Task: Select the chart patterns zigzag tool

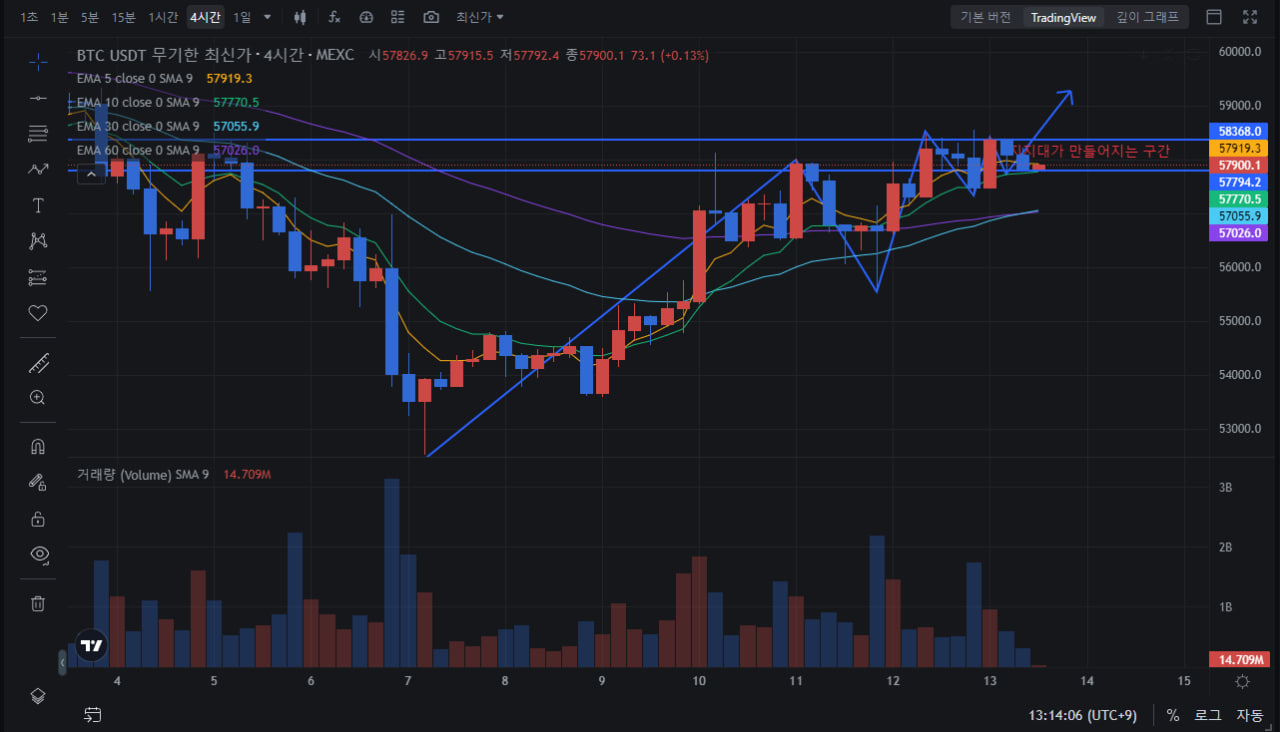Action: 38,169
